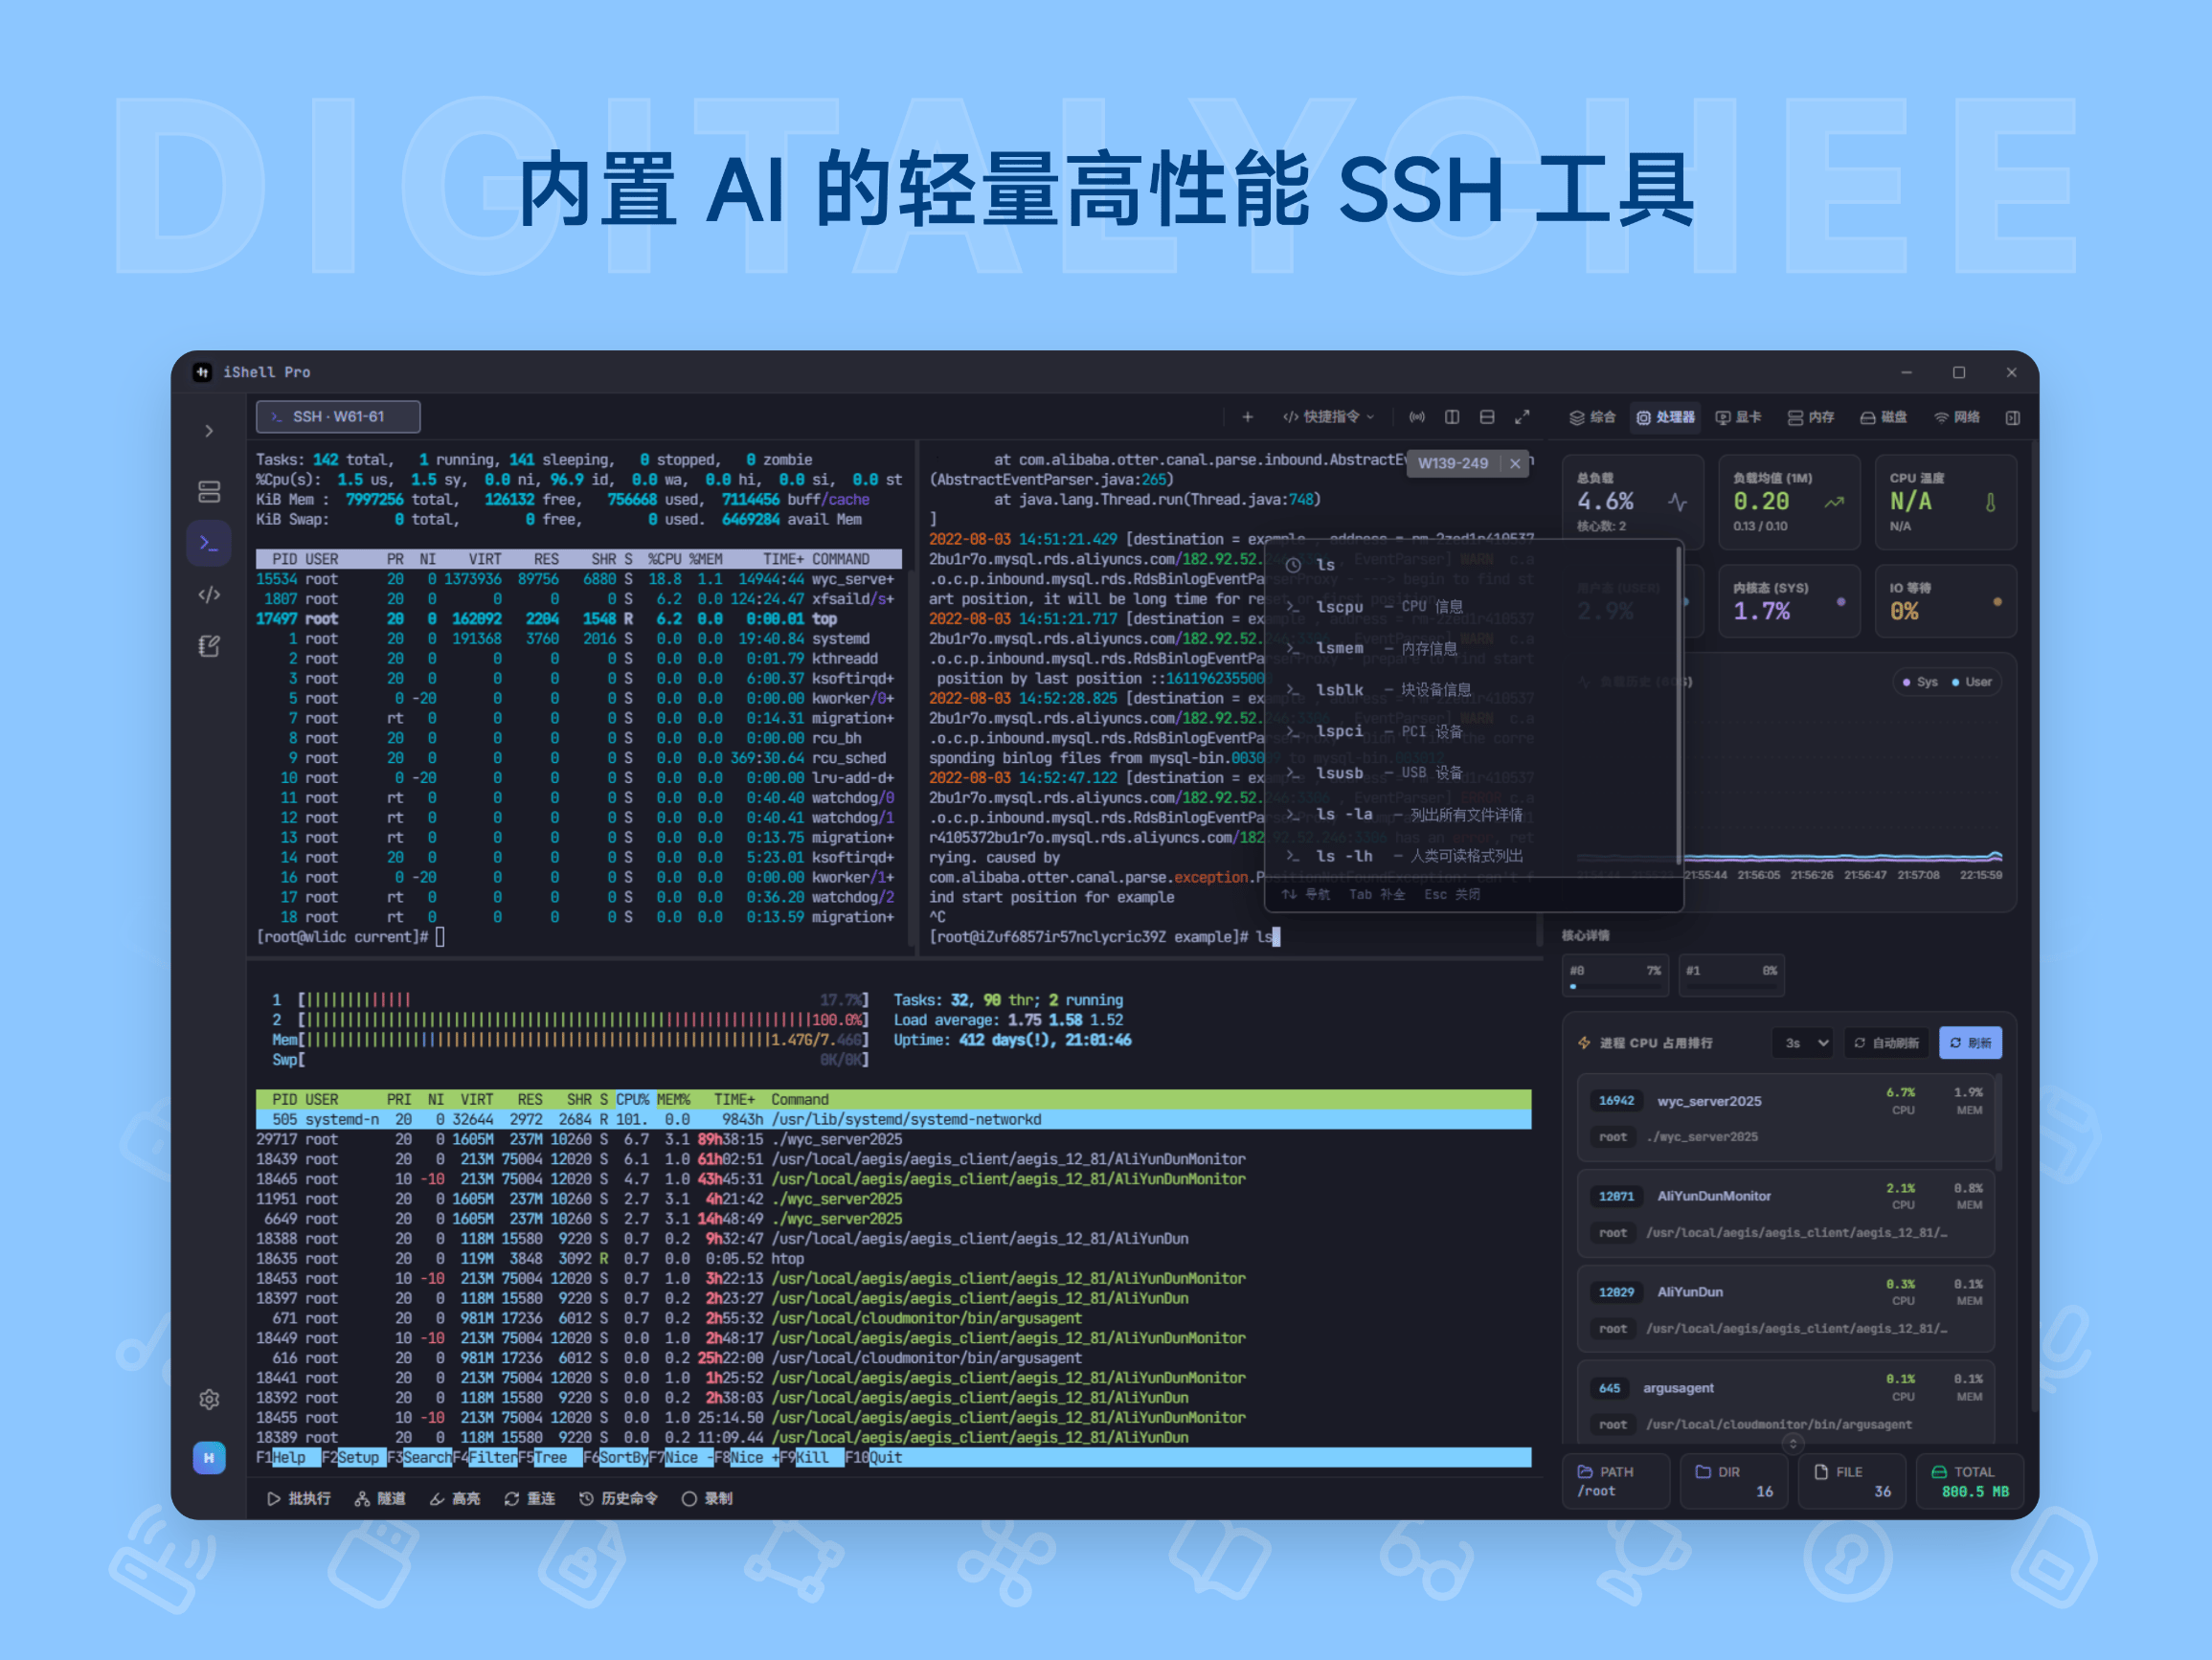Switch to the 内存 monitoring tab
2212x1660 pixels.
point(1812,417)
